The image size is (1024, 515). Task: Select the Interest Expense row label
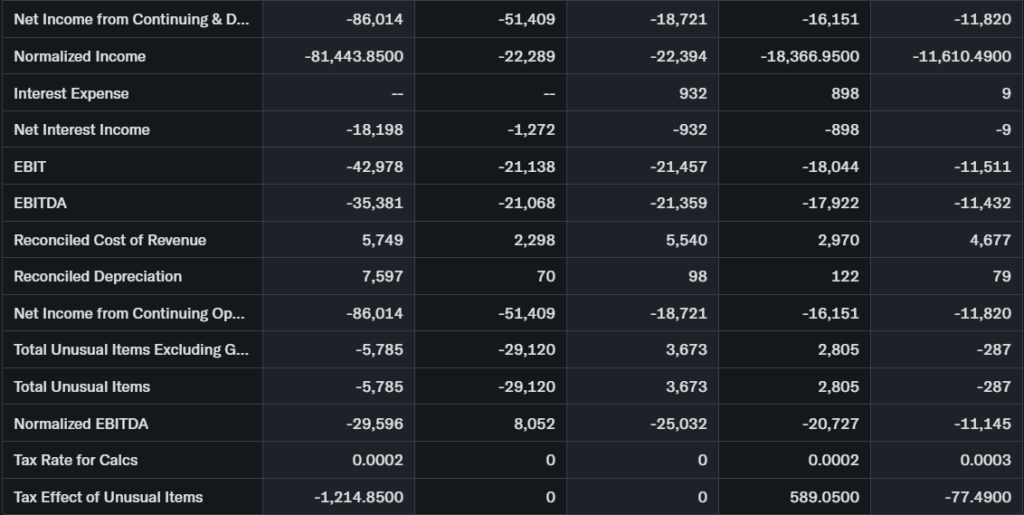click(71, 93)
